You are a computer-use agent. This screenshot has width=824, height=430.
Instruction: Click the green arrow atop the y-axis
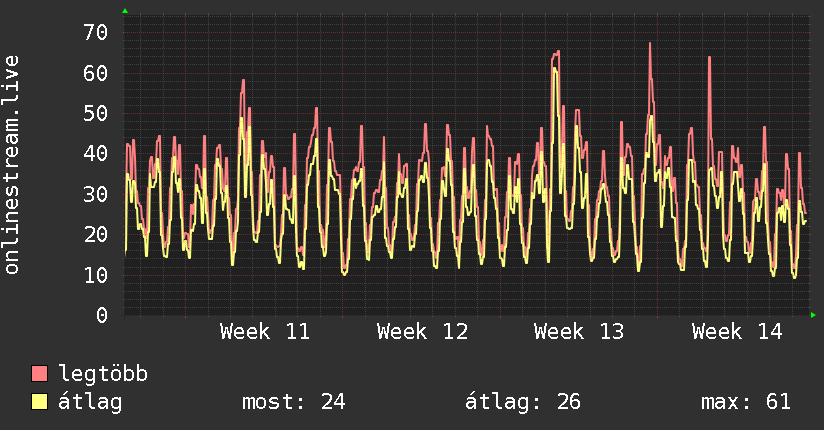pos(125,11)
